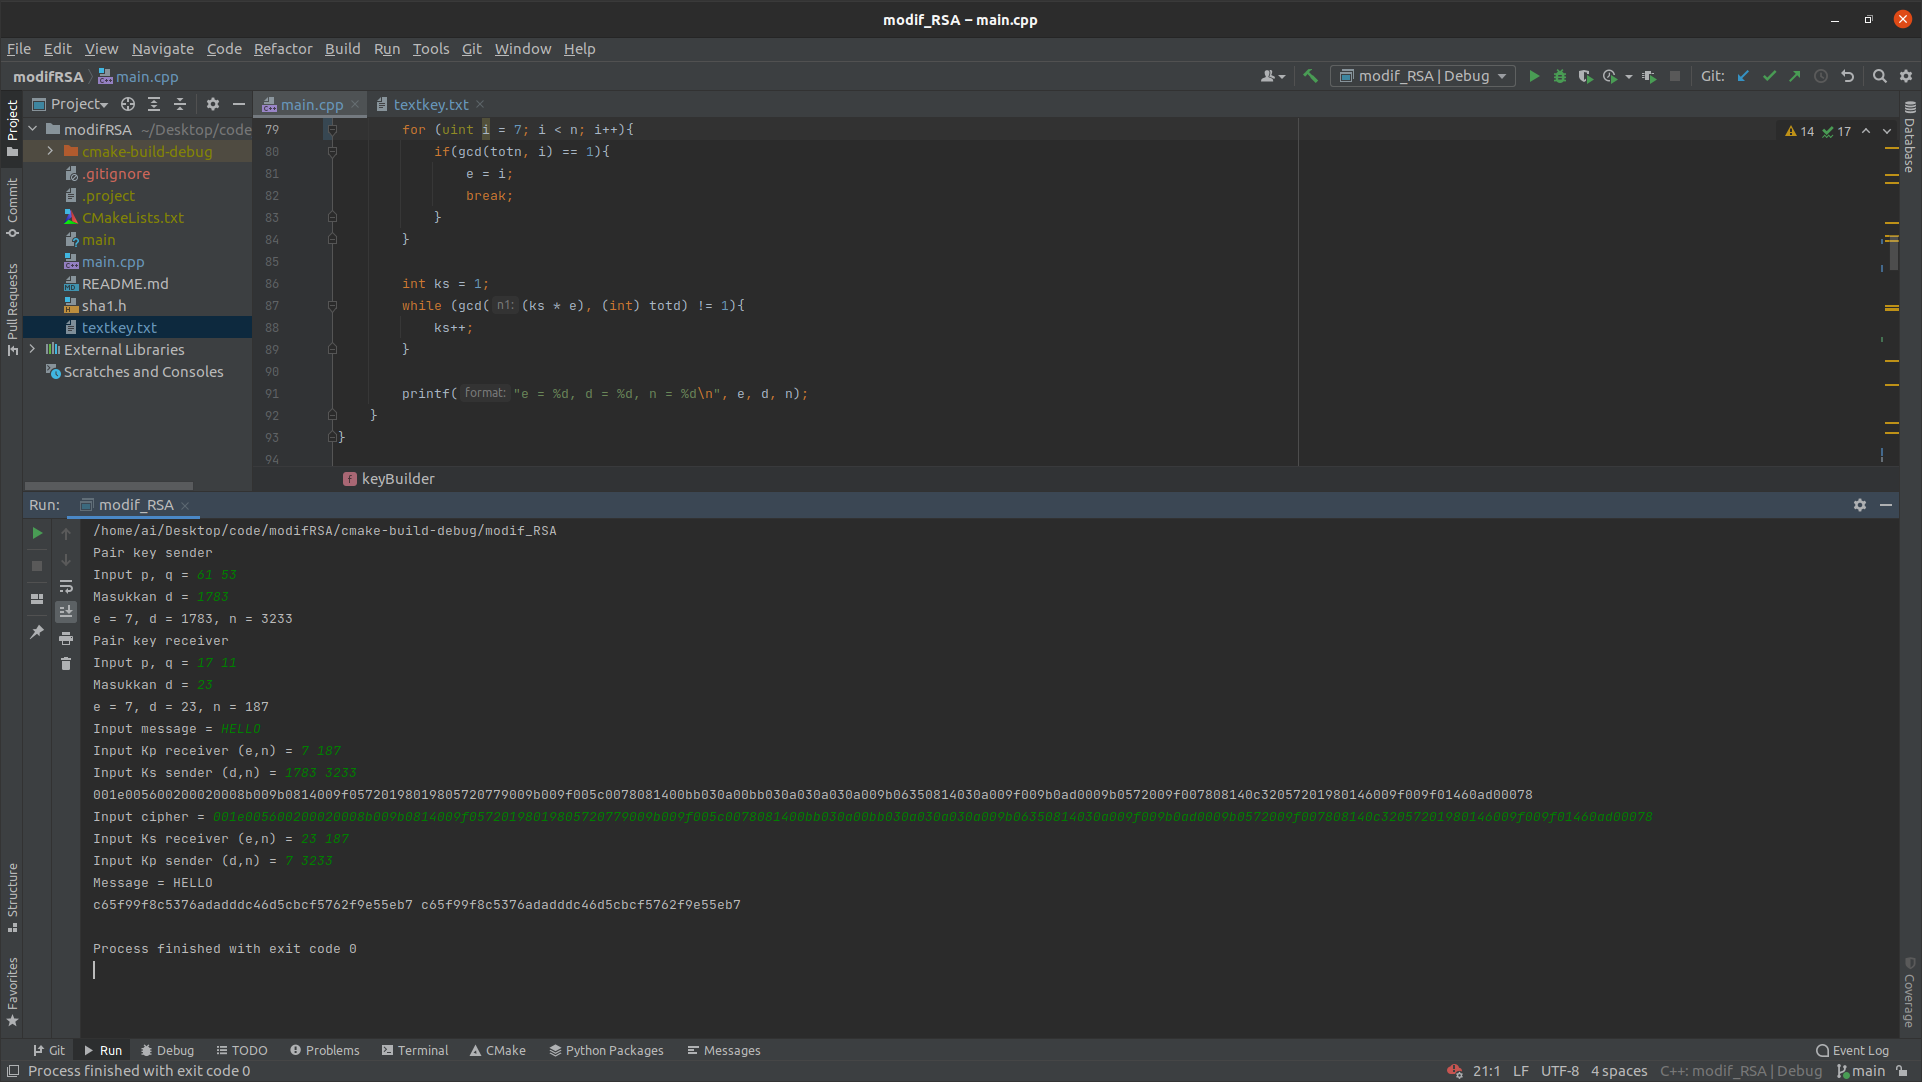Toggle pin tab in Run panel
Image resolution: width=1922 pixels, height=1082 pixels.
tap(37, 632)
